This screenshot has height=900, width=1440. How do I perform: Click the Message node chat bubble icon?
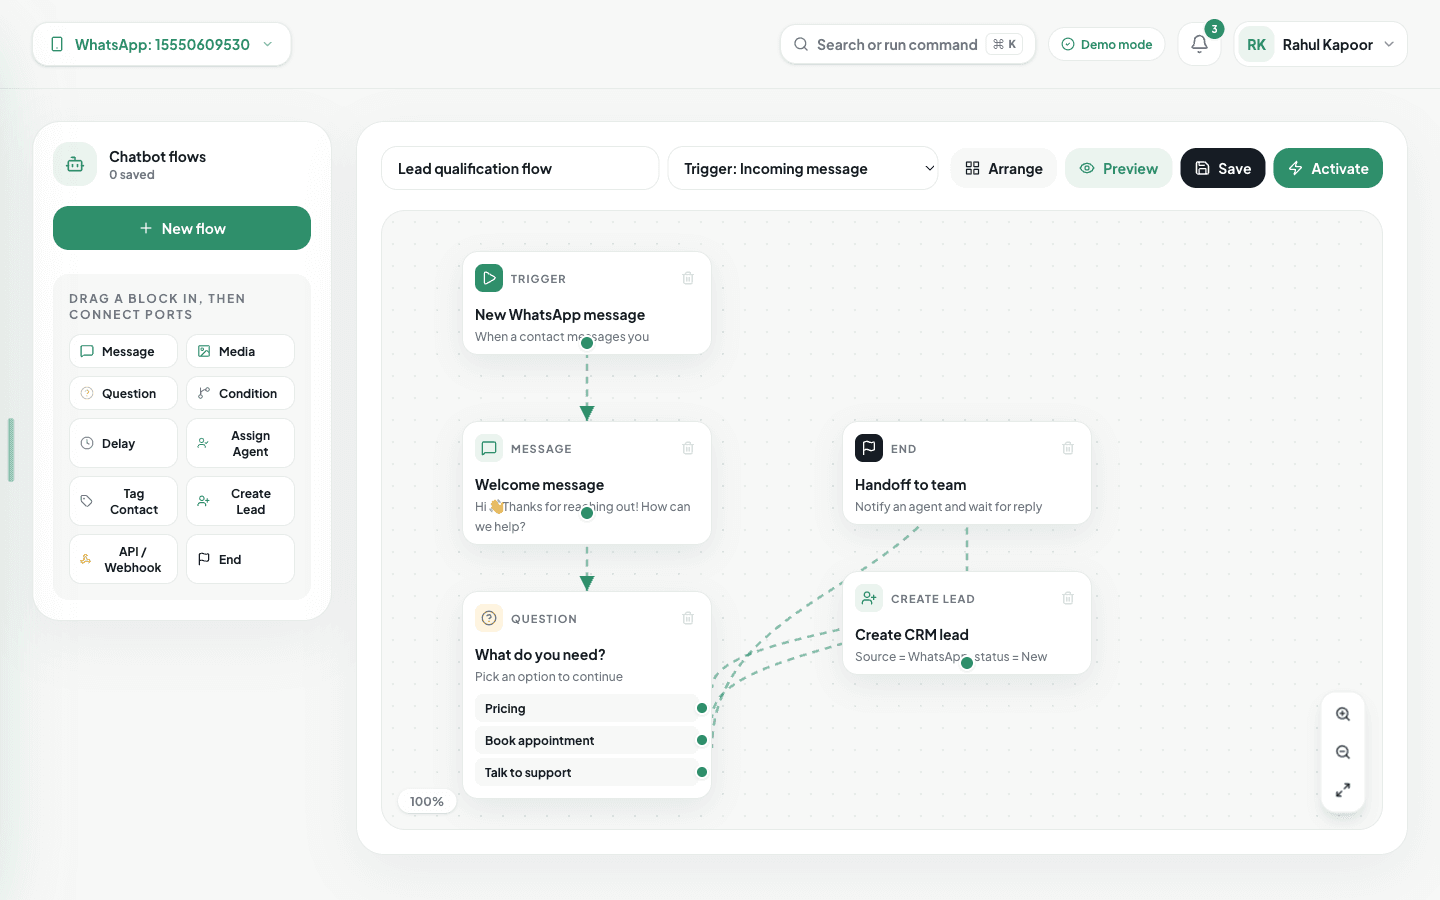tap(489, 448)
